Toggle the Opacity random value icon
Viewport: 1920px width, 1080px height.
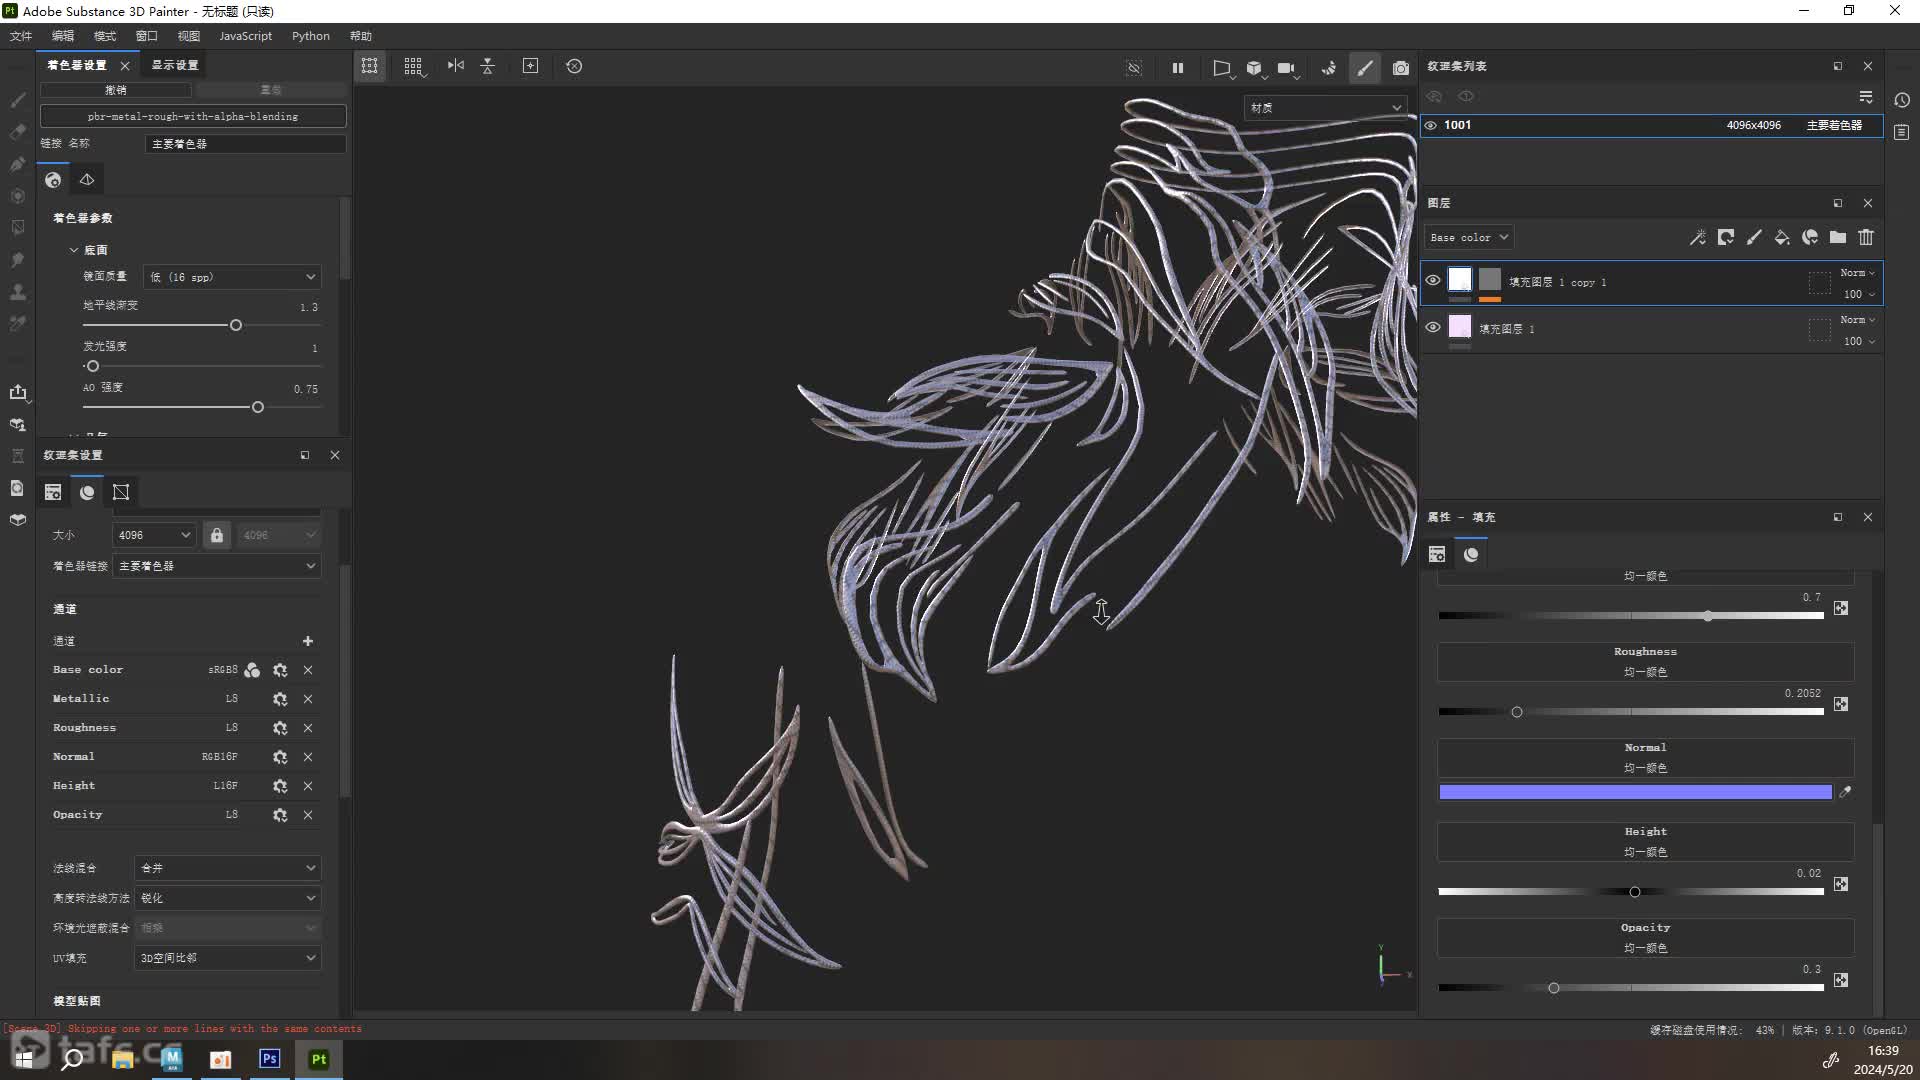[1841, 980]
